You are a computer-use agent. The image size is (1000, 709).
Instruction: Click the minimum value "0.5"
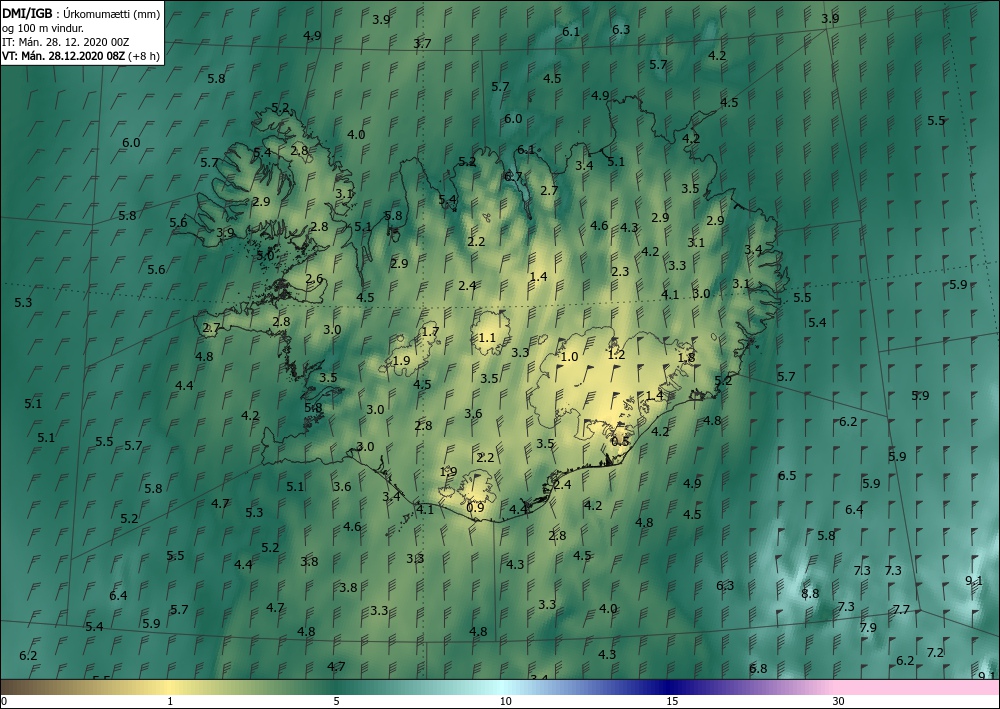620,442
